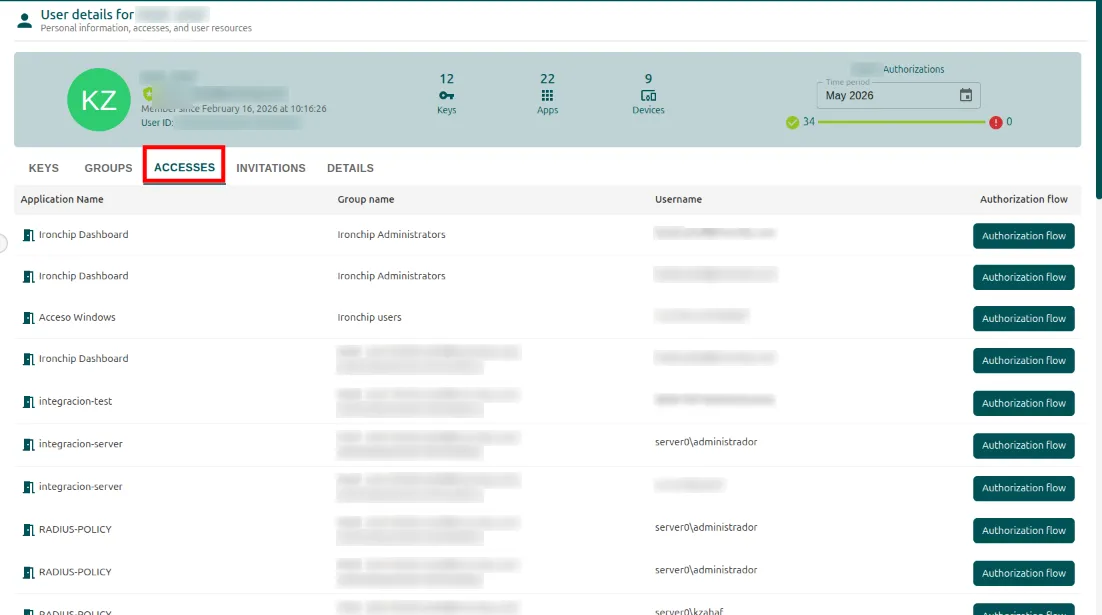This screenshot has width=1102, height=615.
Task: Open the INVITATIONS tab
Action: pos(271,168)
